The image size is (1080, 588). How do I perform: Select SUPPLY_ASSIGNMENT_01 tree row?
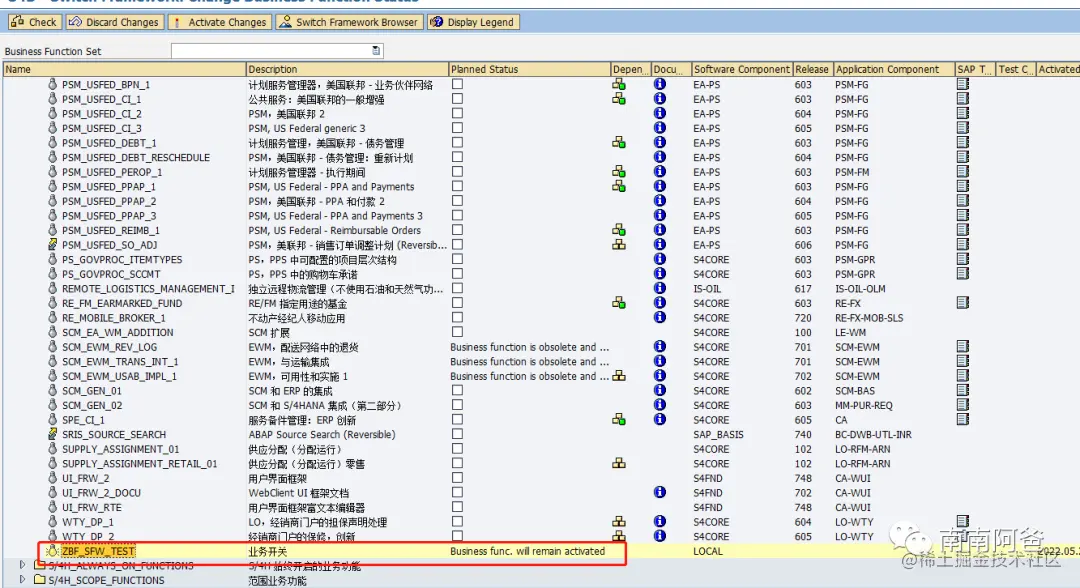click(121, 449)
